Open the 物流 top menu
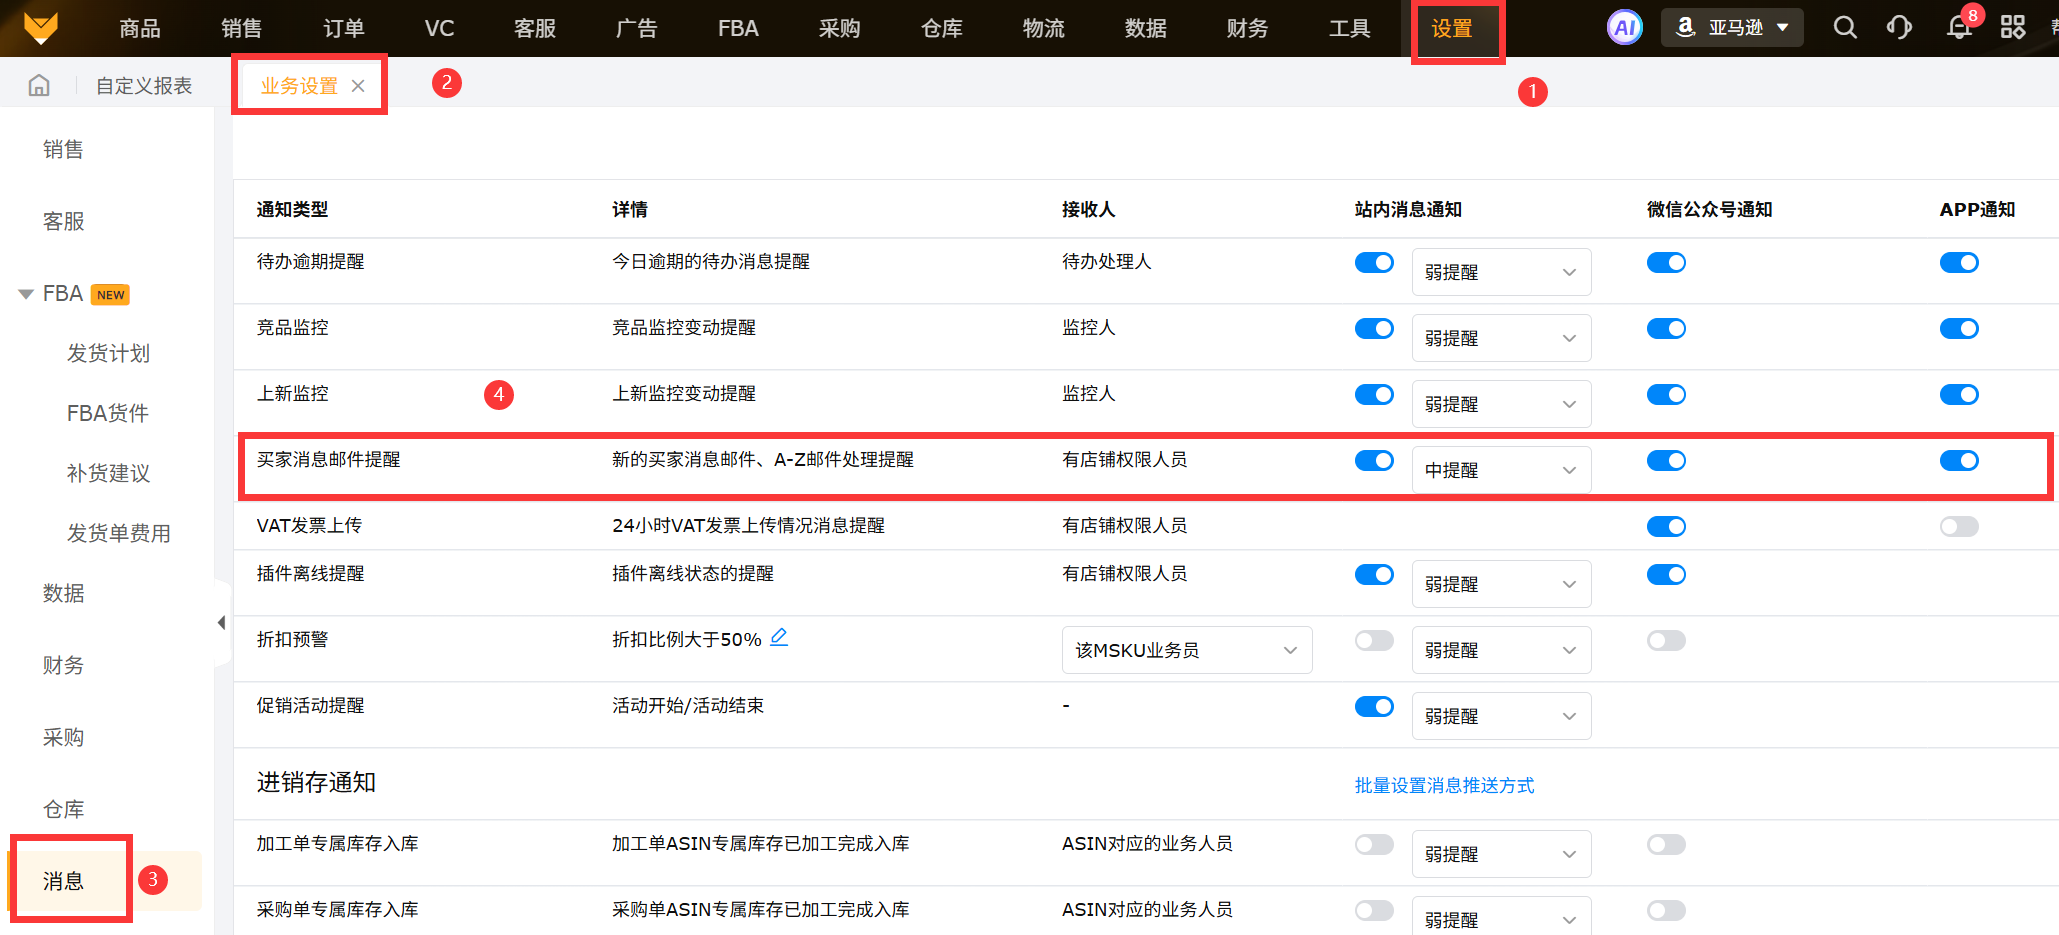 pos(1044,28)
